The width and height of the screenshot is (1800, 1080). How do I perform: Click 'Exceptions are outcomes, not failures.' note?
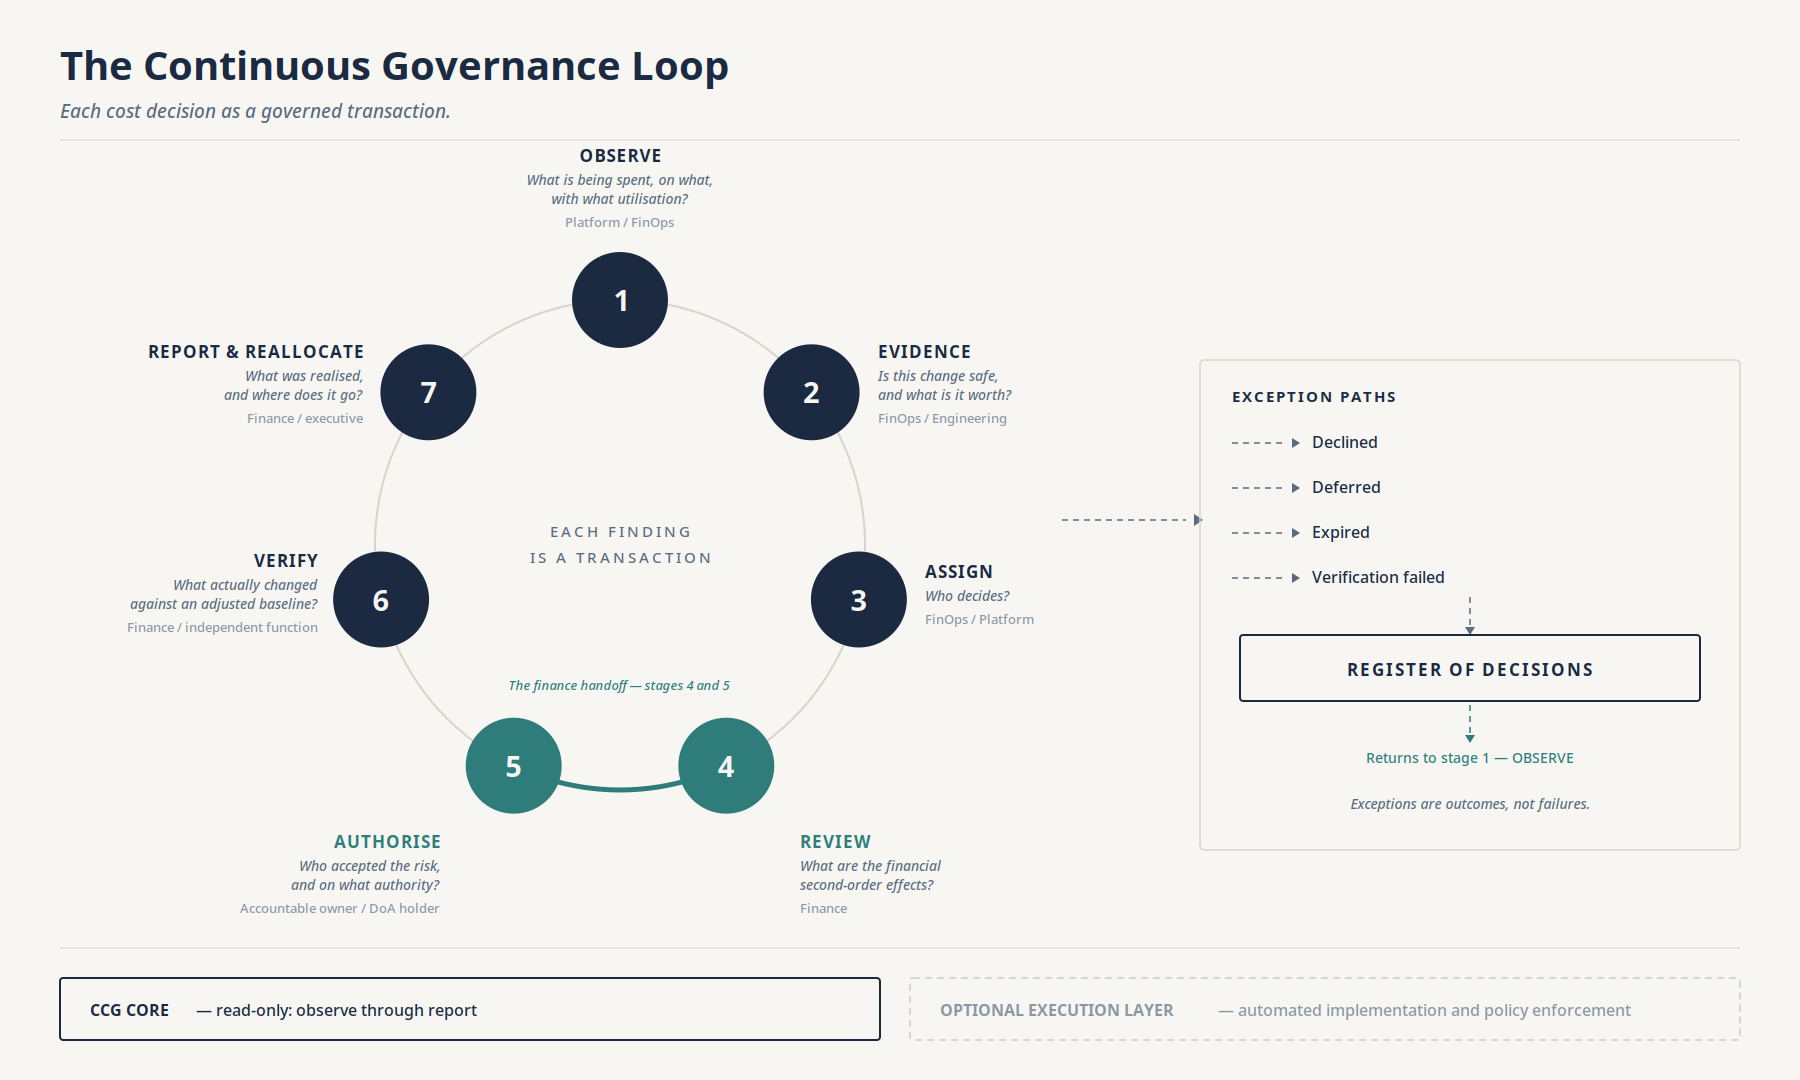1470,804
